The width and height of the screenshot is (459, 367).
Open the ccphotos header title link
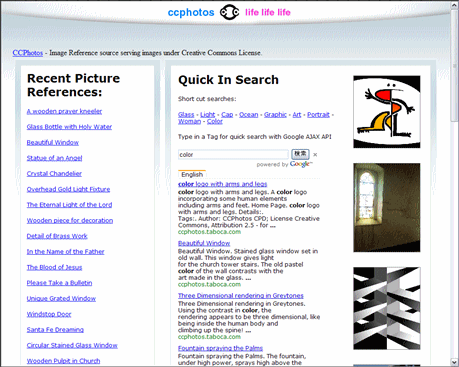click(x=191, y=12)
